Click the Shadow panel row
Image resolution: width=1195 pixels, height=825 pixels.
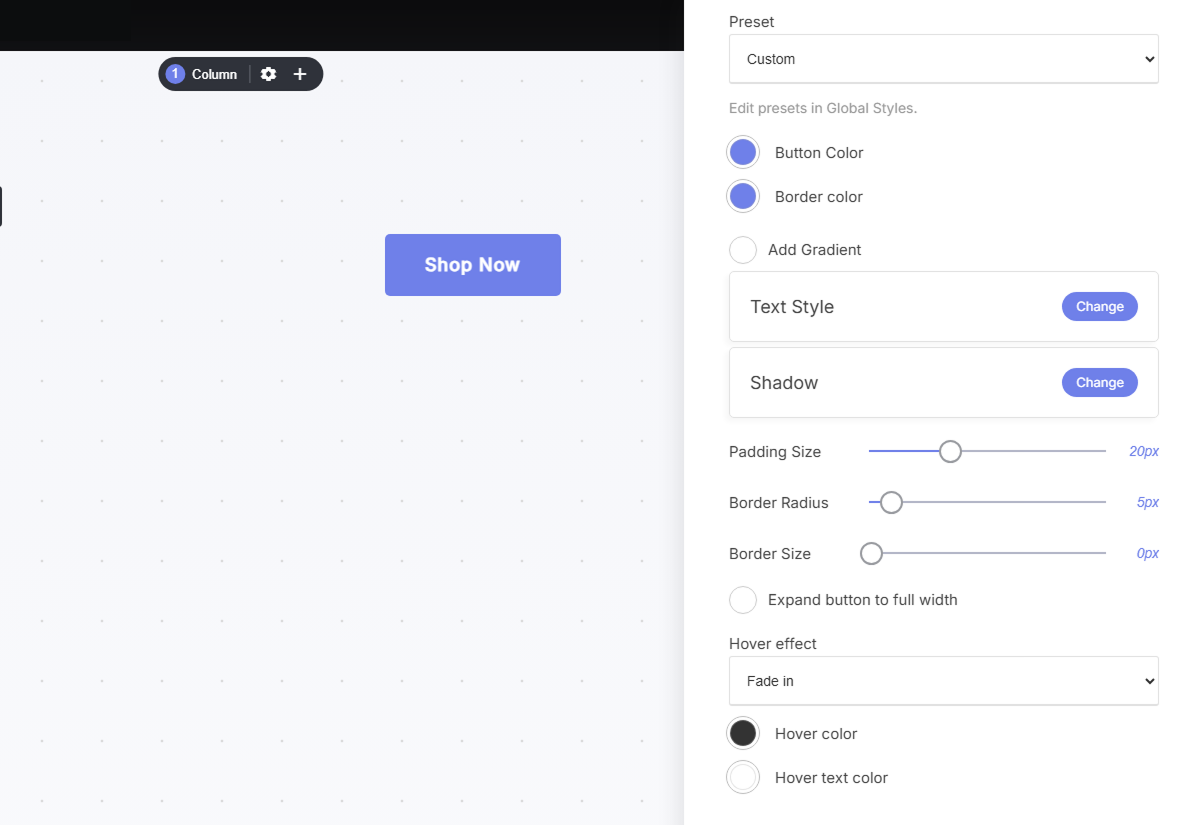tap(944, 382)
